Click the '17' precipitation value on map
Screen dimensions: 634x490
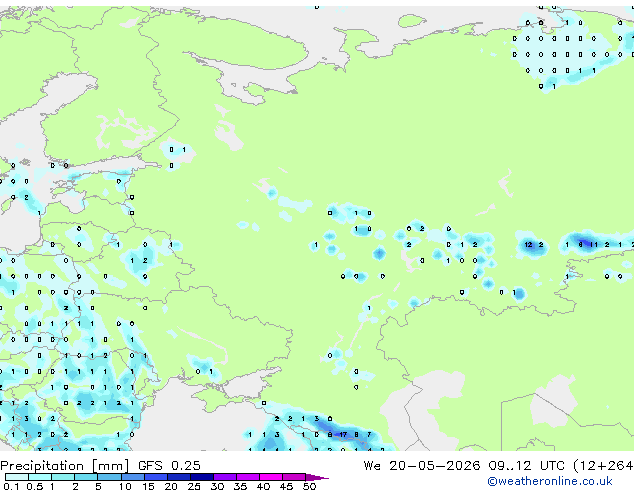coord(343,435)
